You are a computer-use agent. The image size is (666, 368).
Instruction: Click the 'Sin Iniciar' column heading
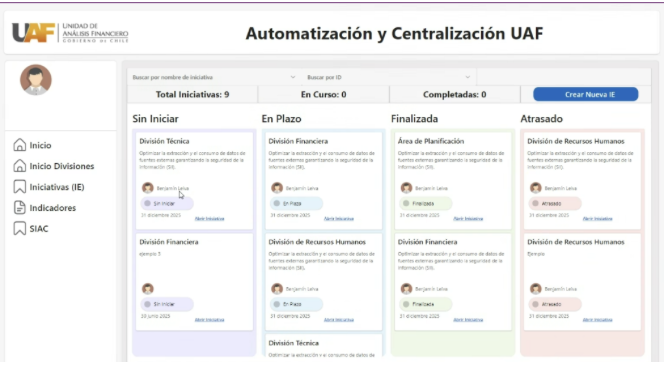pyautogui.click(x=155, y=119)
